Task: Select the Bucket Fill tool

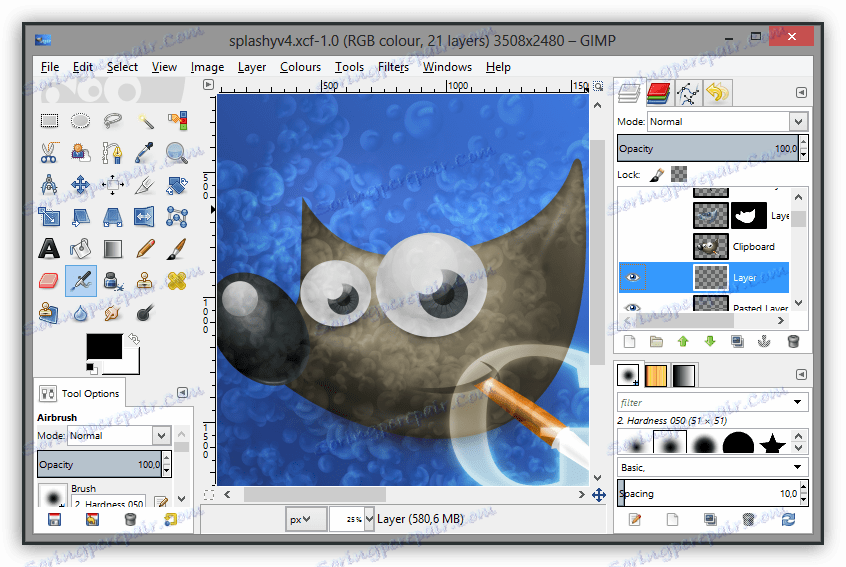Action: pos(80,249)
